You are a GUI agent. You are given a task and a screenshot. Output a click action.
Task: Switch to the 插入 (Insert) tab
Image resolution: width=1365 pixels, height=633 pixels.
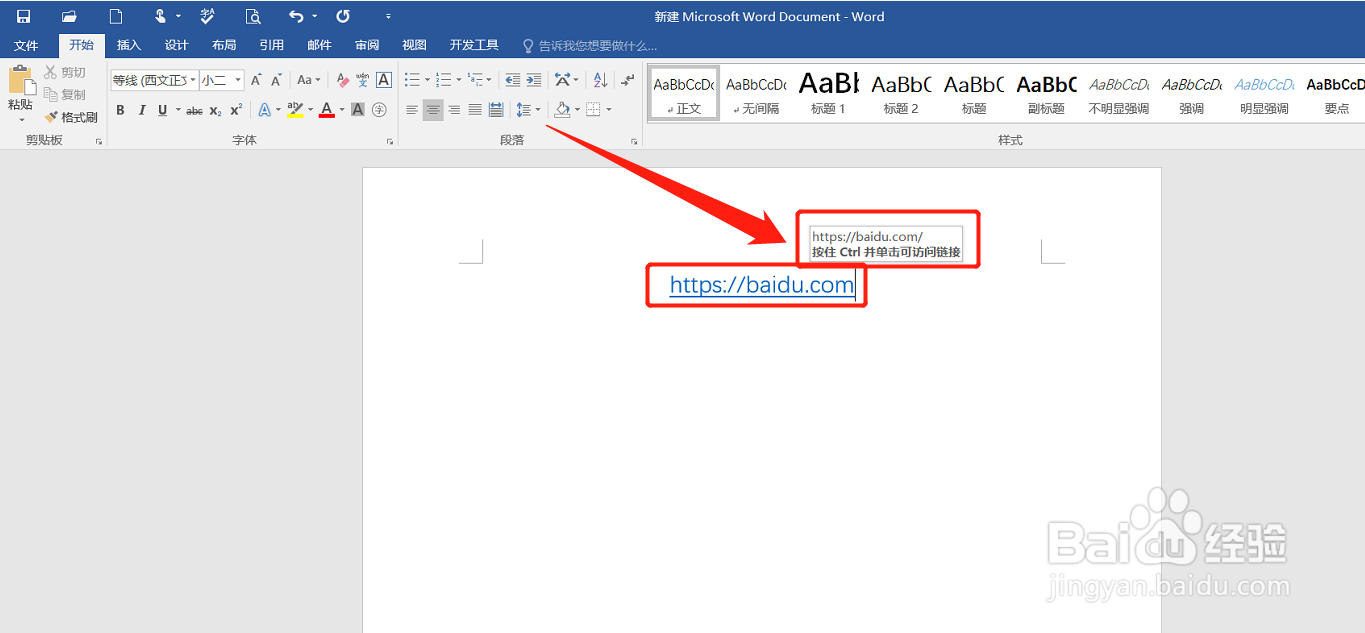(129, 45)
